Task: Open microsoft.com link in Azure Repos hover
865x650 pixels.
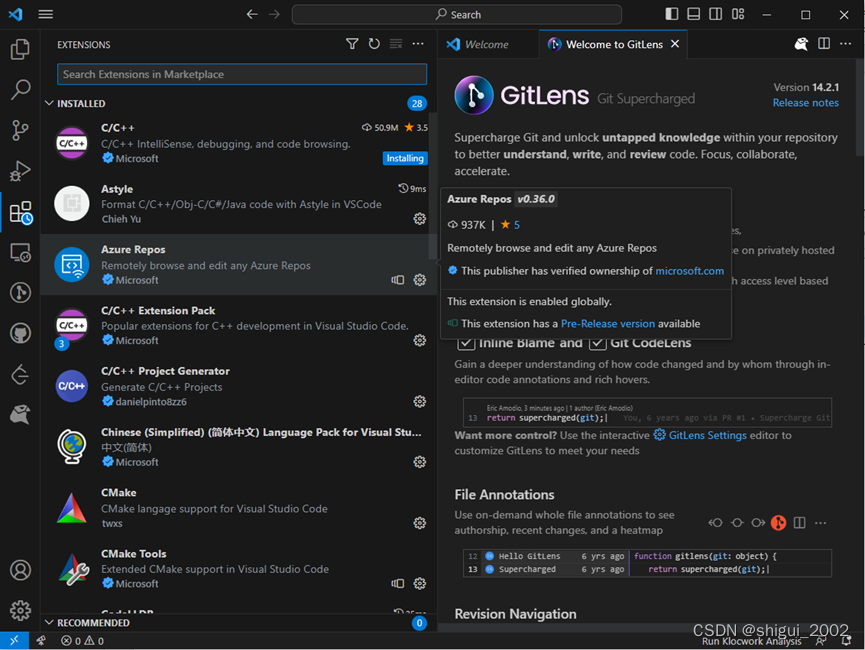Action: click(x=690, y=271)
